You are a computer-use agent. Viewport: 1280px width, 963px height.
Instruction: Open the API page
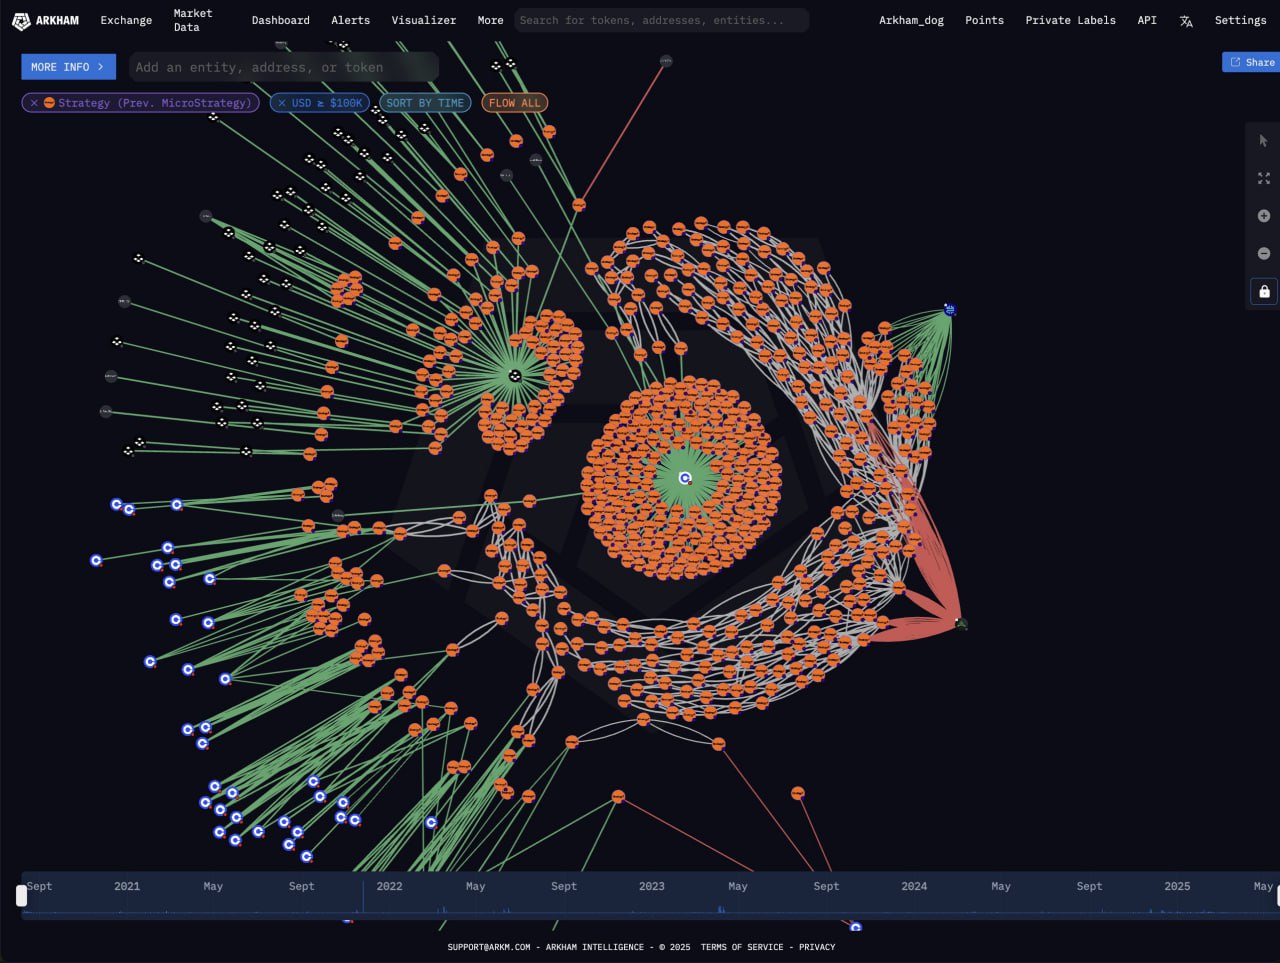pos(1147,20)
